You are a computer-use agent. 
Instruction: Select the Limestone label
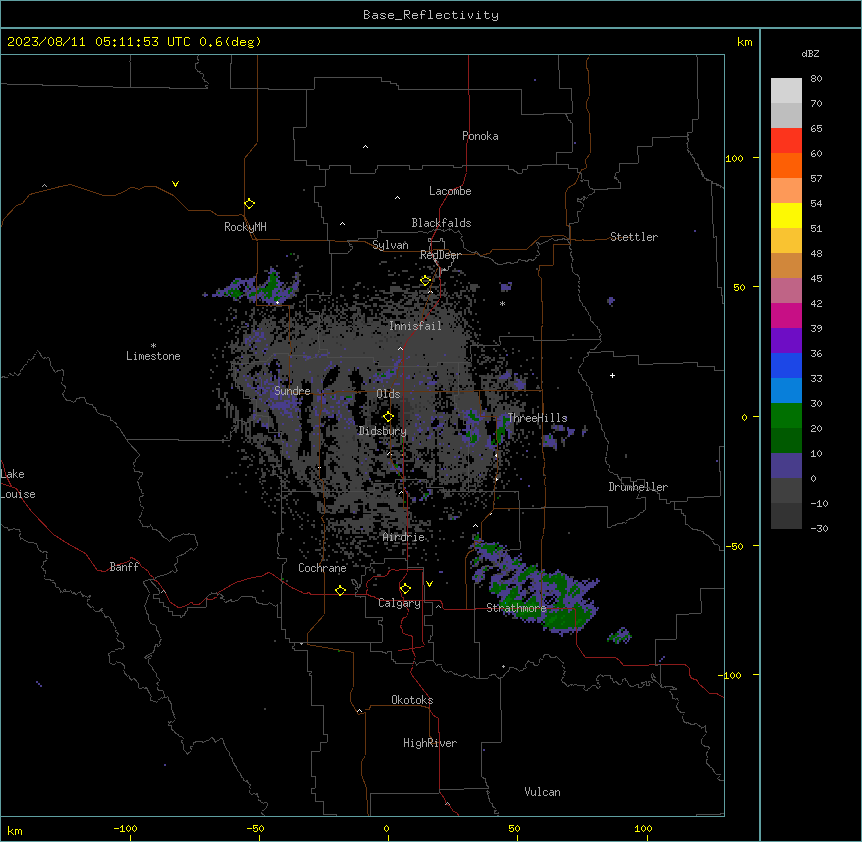pyautogui.click(x=153, y=356)
